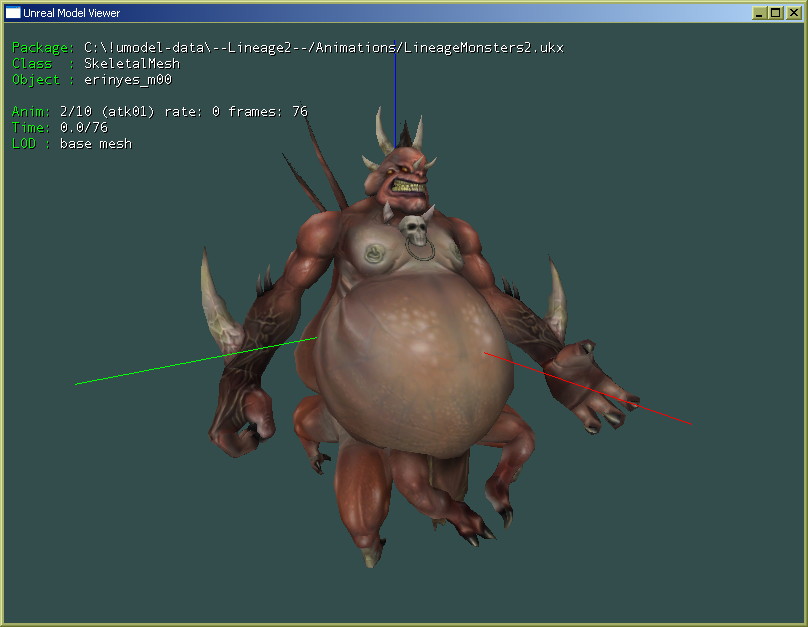The width and height of the screenshot is (808, 627).
Task: Click the skull necklace on the monster model
Action: tap(415, 230)
